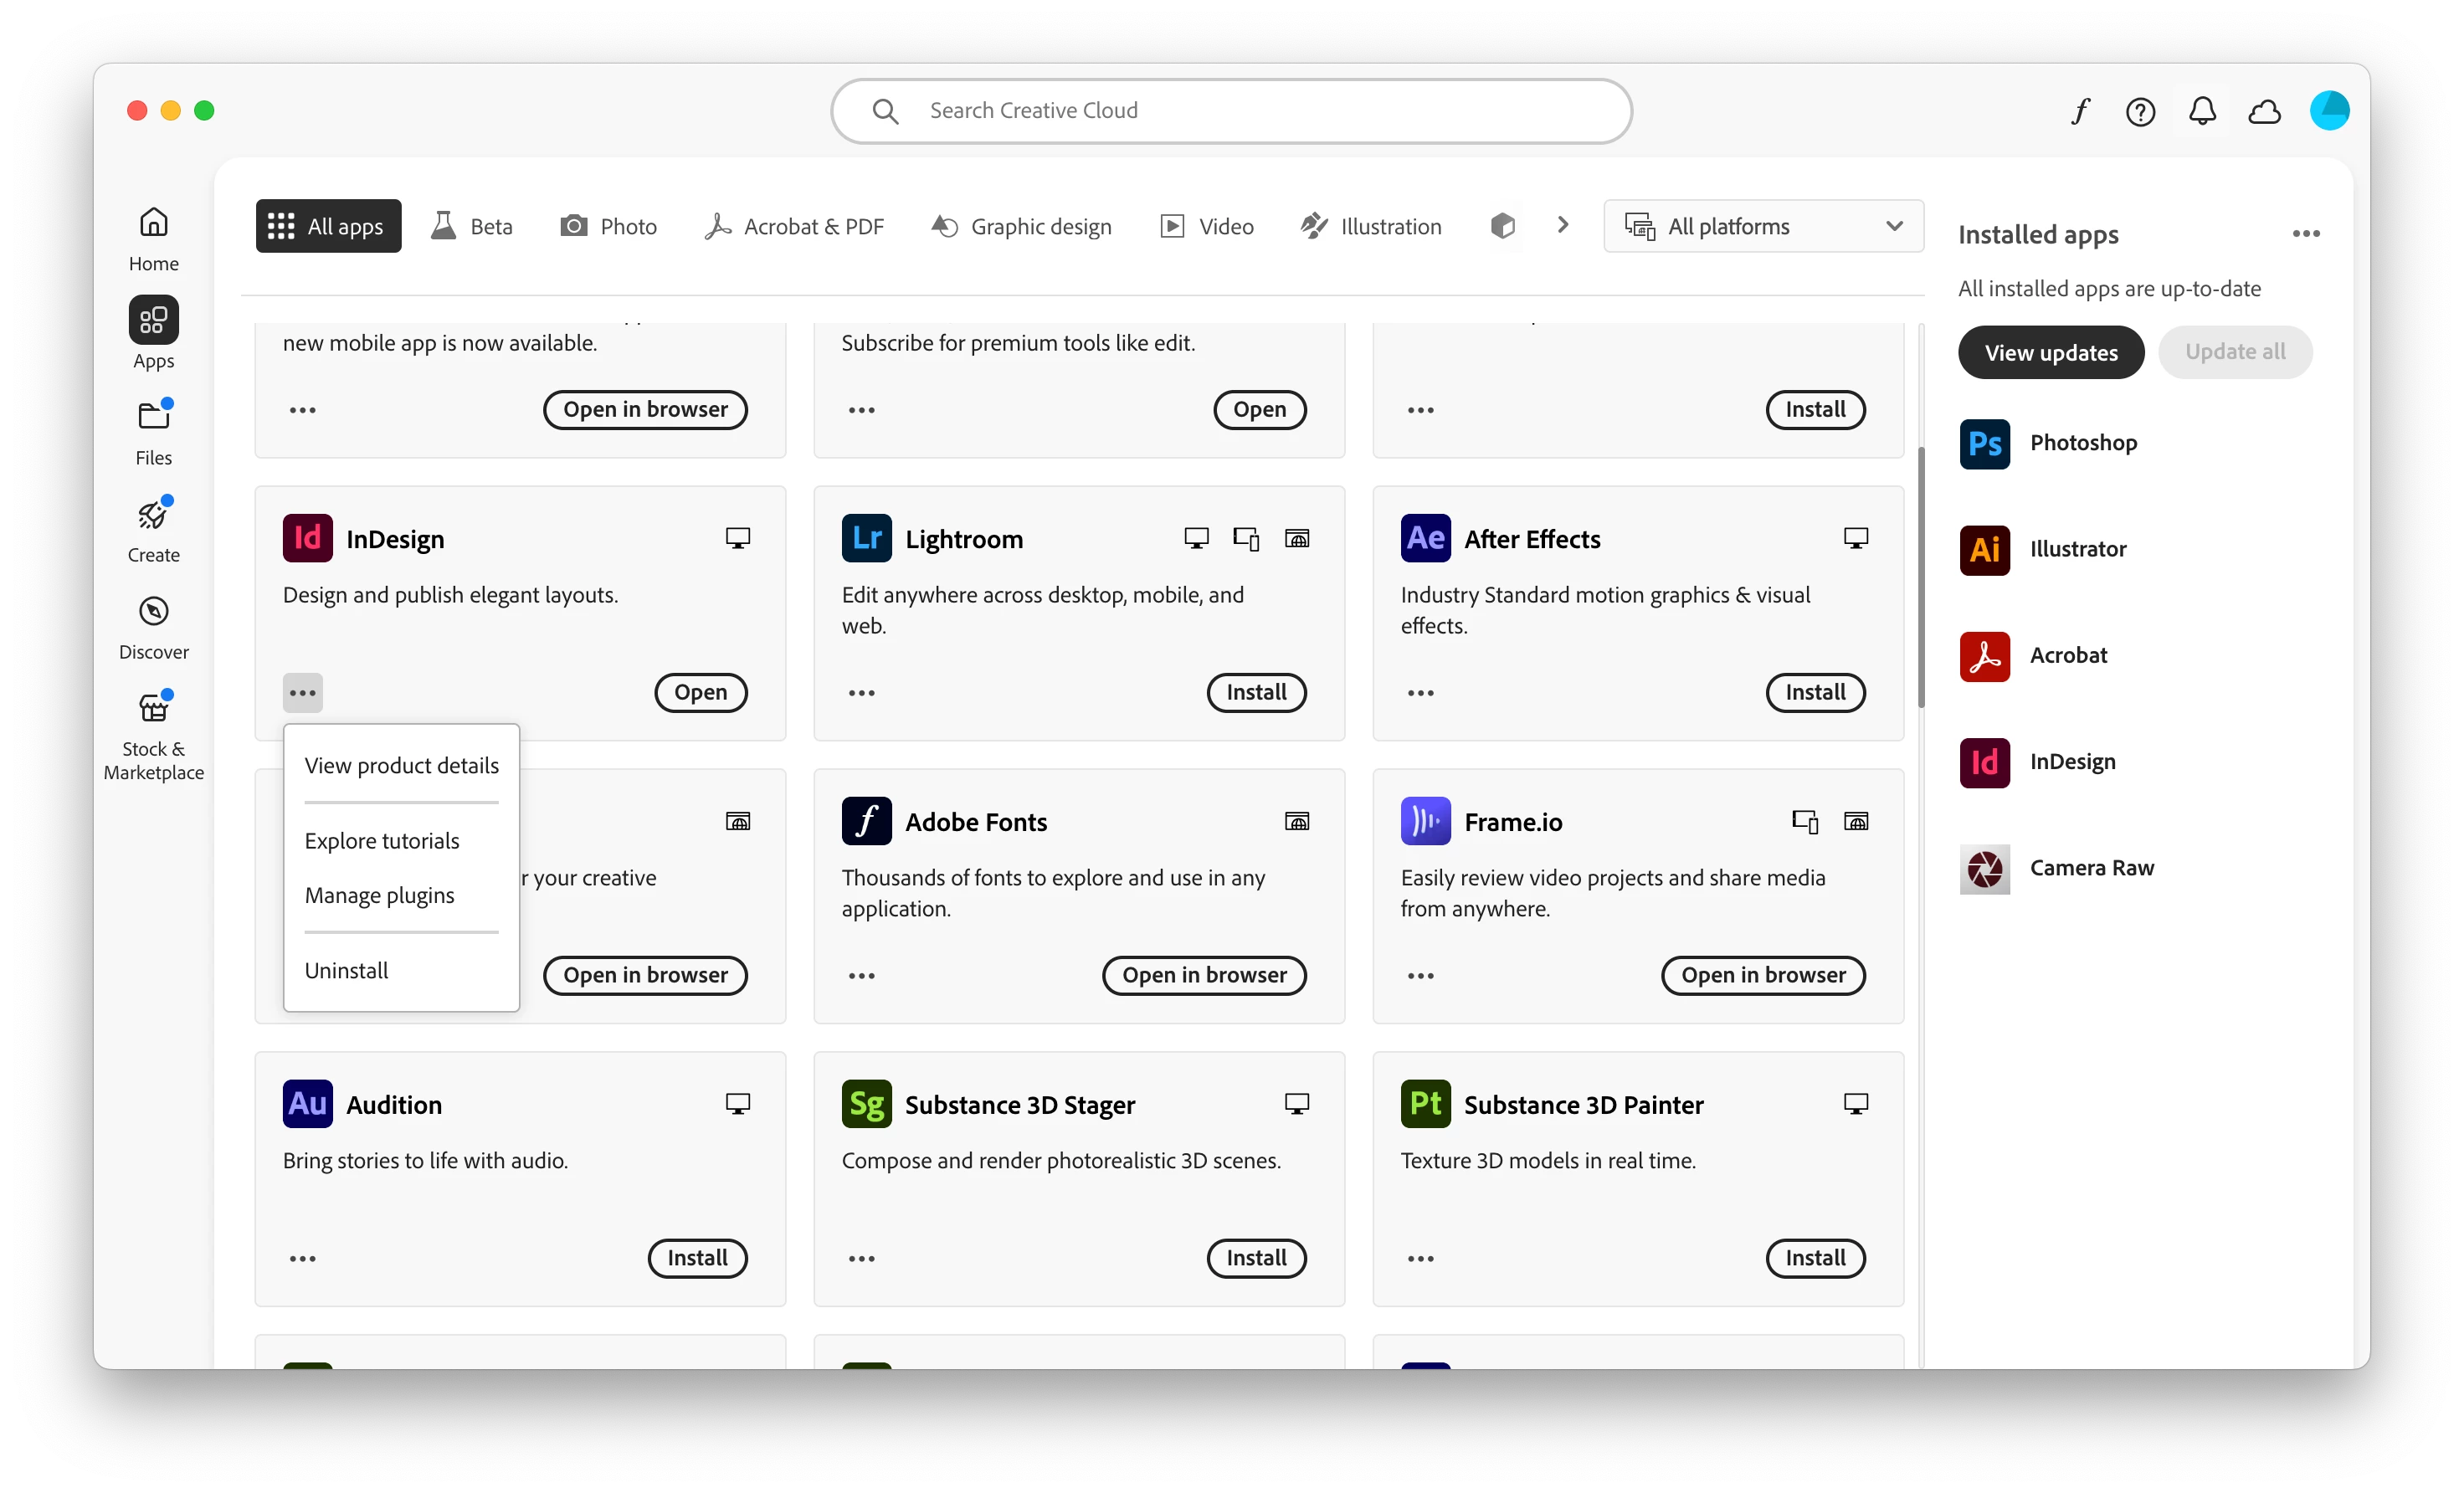2464x1493 pixels.
Task: Open the Help question mark icon
Action: pyautogui.click(x=2140, y=111)
